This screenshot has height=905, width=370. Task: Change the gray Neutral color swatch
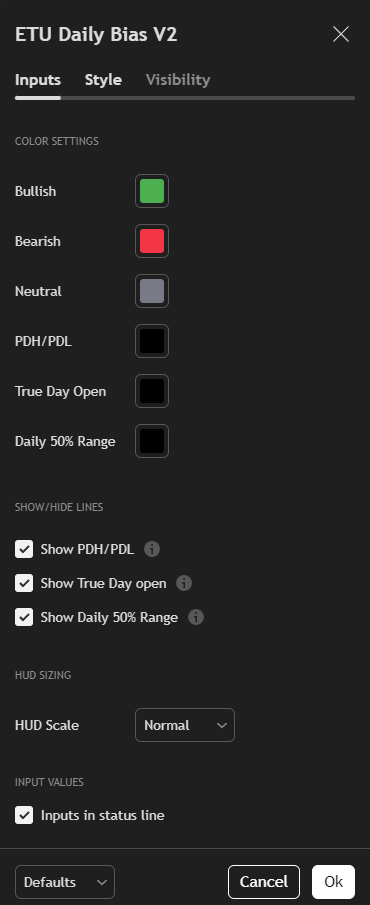[152, 291]
